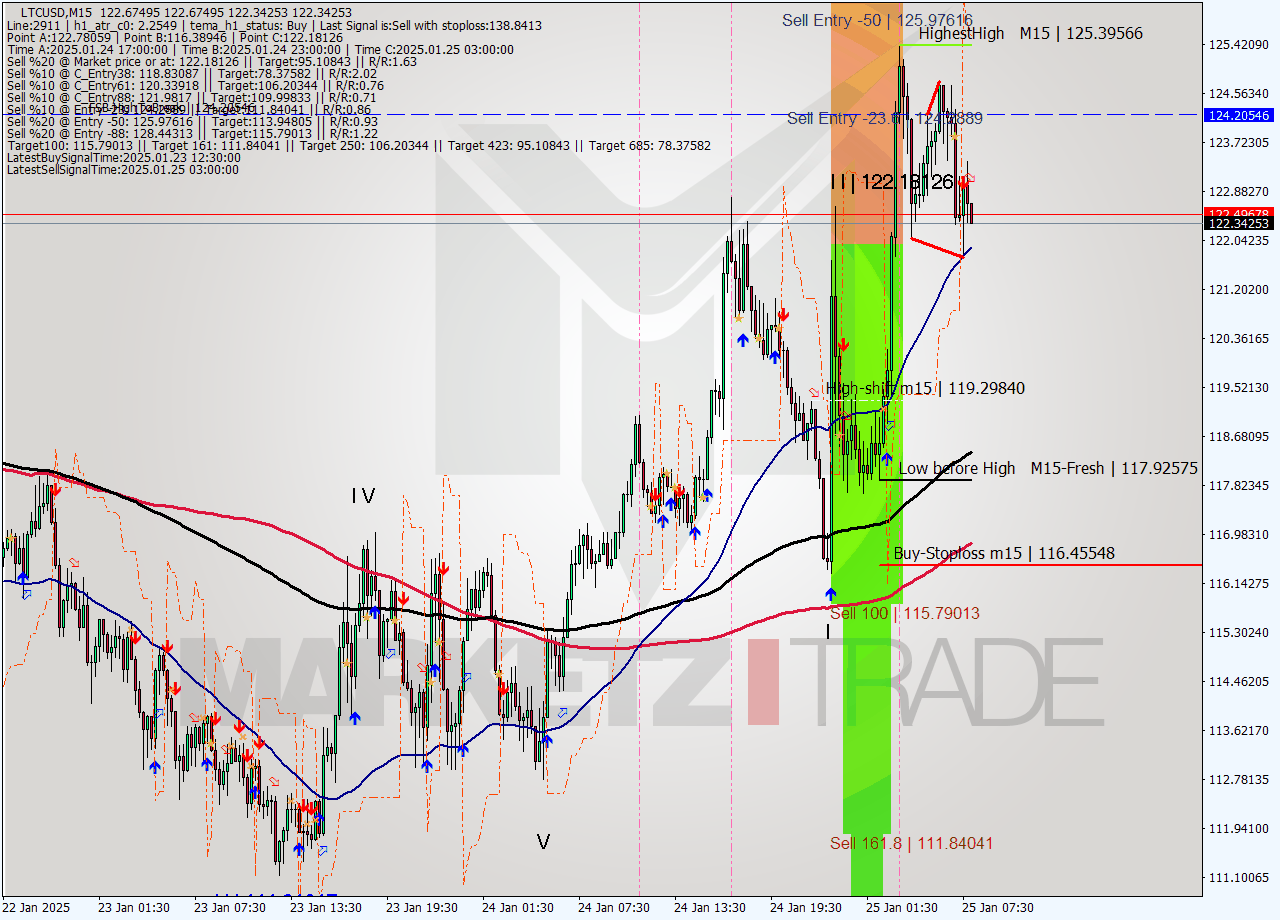Click the '23 Jan 01:30' time axis label

pos(133,908)
